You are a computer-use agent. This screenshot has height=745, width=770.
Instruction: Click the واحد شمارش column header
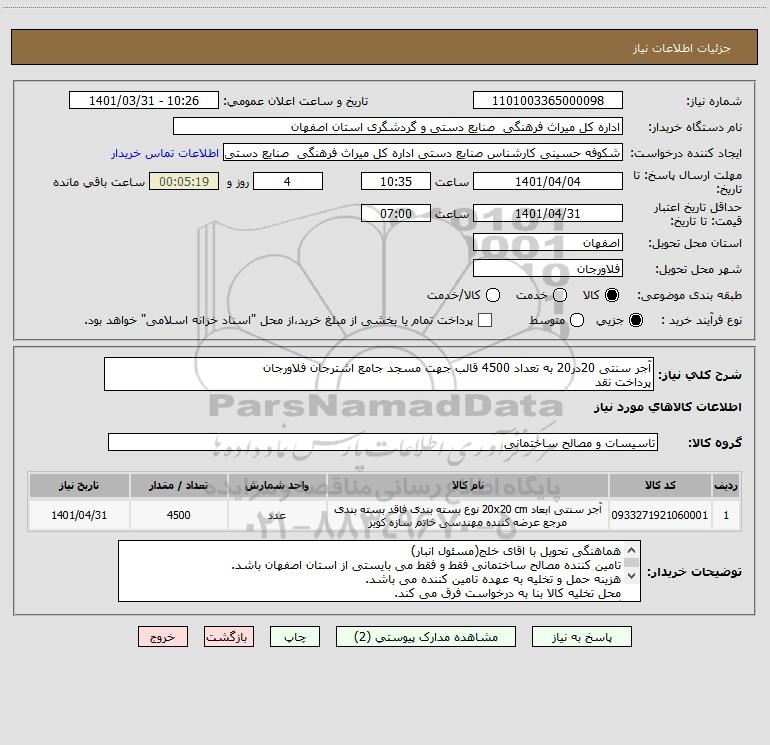(277, 486)
